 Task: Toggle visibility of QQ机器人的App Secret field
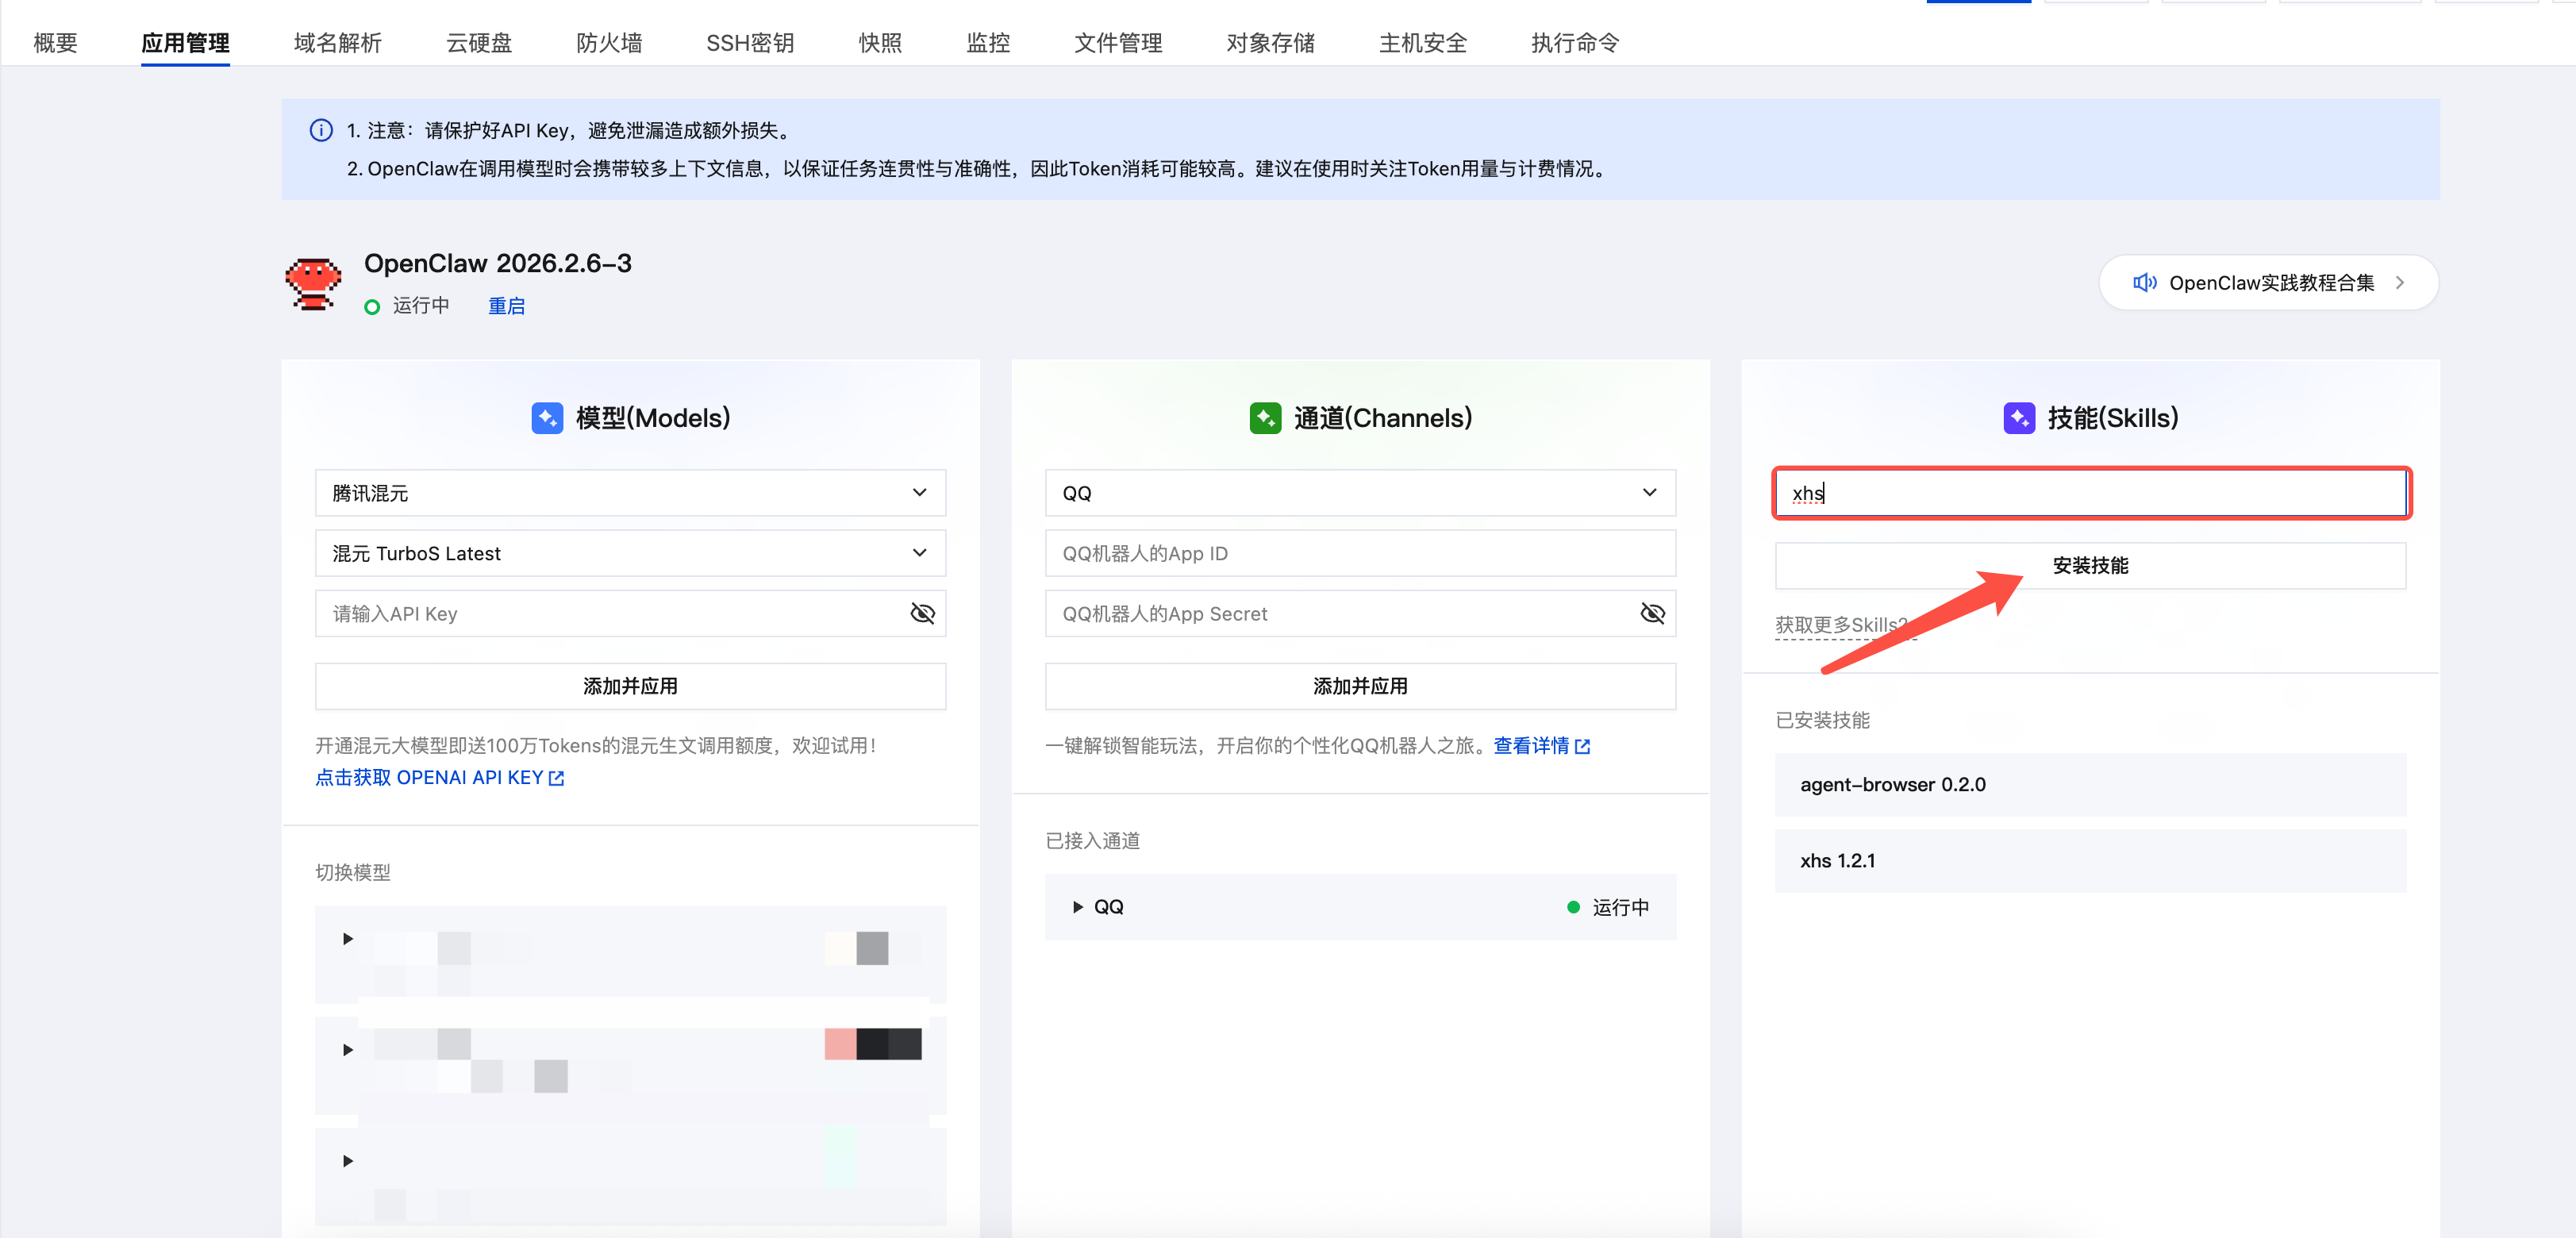click(x=1652, y=613)
